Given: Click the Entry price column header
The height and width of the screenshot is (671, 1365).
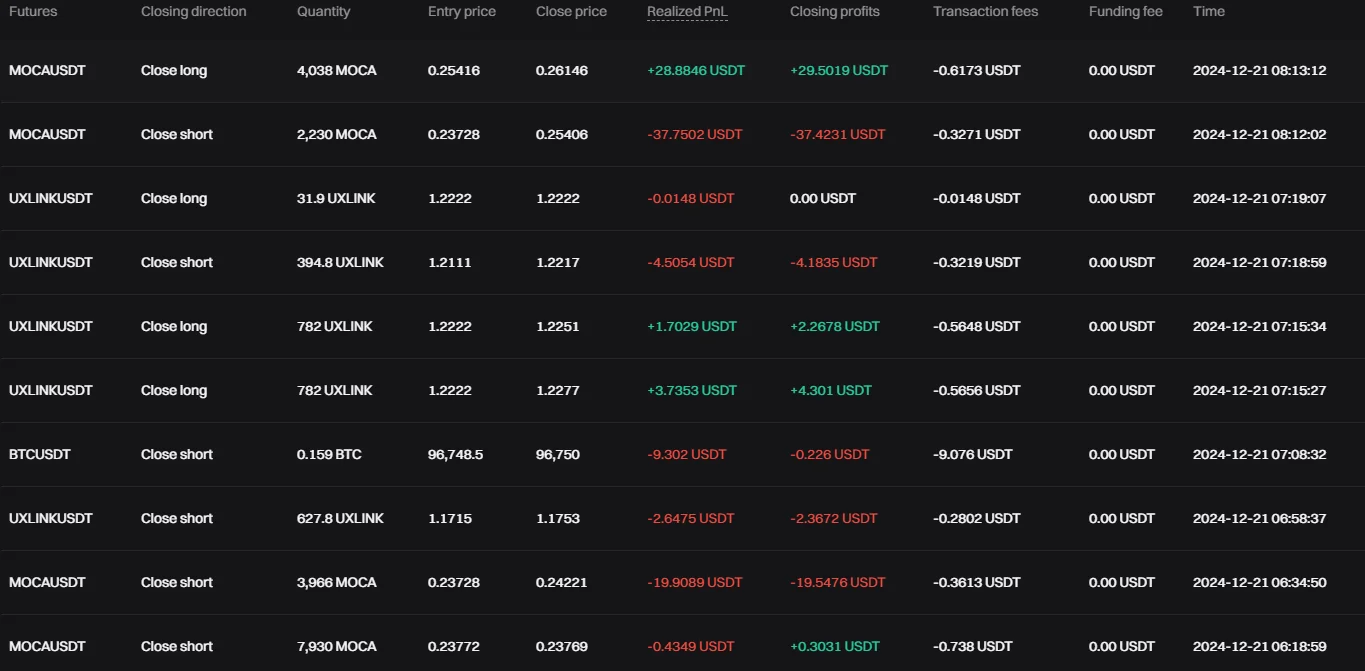Looking at the screenshot, I should [x=461, y=12].
